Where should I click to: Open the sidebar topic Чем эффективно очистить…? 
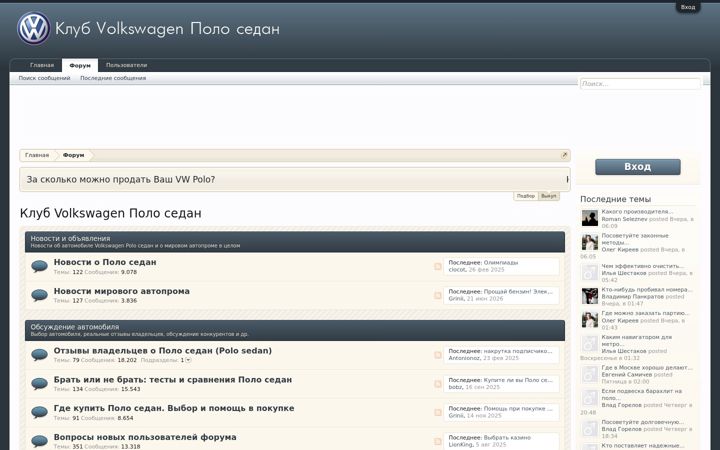click(x=643, y=266)
